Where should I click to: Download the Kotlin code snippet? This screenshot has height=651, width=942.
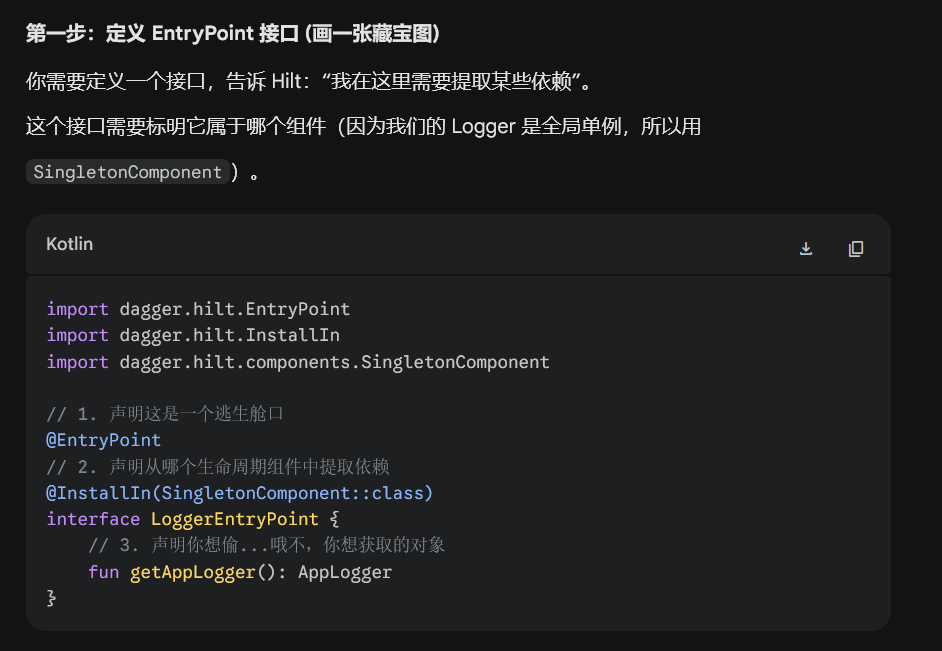806,248
